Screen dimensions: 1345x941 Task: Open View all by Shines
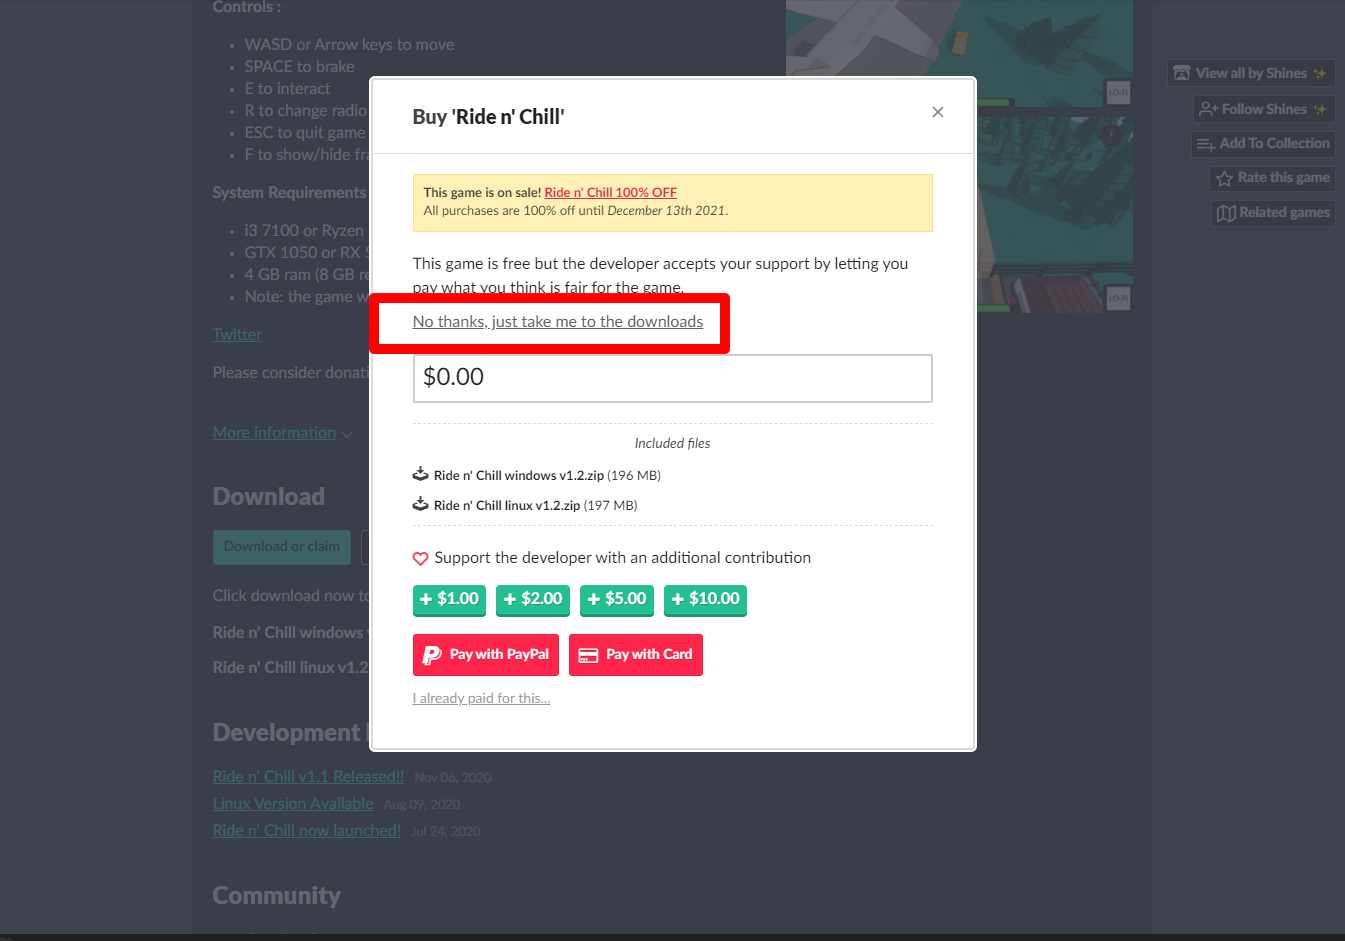1251,73
